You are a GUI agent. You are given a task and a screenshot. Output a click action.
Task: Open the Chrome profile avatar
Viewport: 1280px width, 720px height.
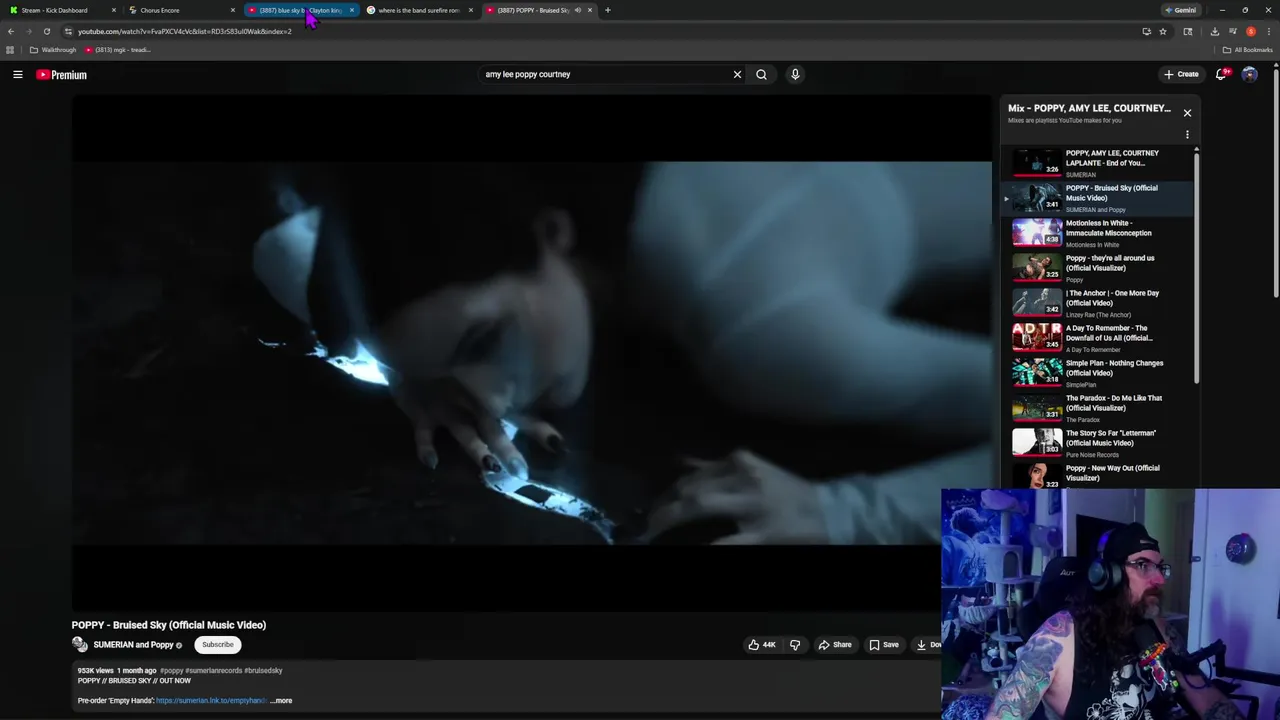[x=1250, y=31]
